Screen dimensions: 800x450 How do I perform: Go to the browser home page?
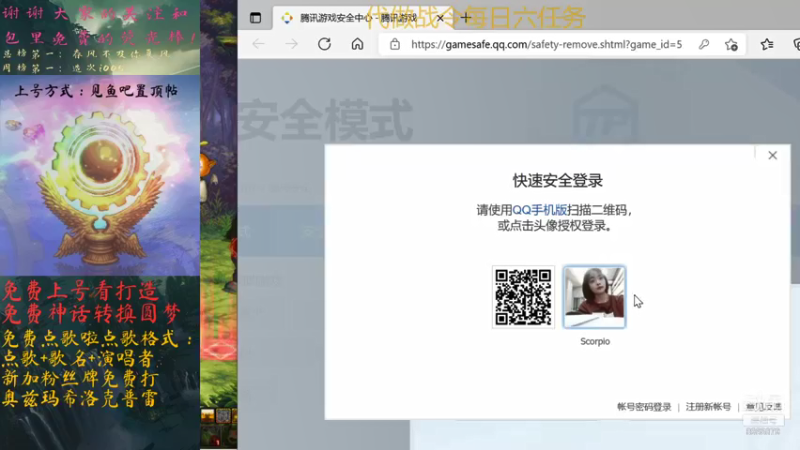coord(358,44)
